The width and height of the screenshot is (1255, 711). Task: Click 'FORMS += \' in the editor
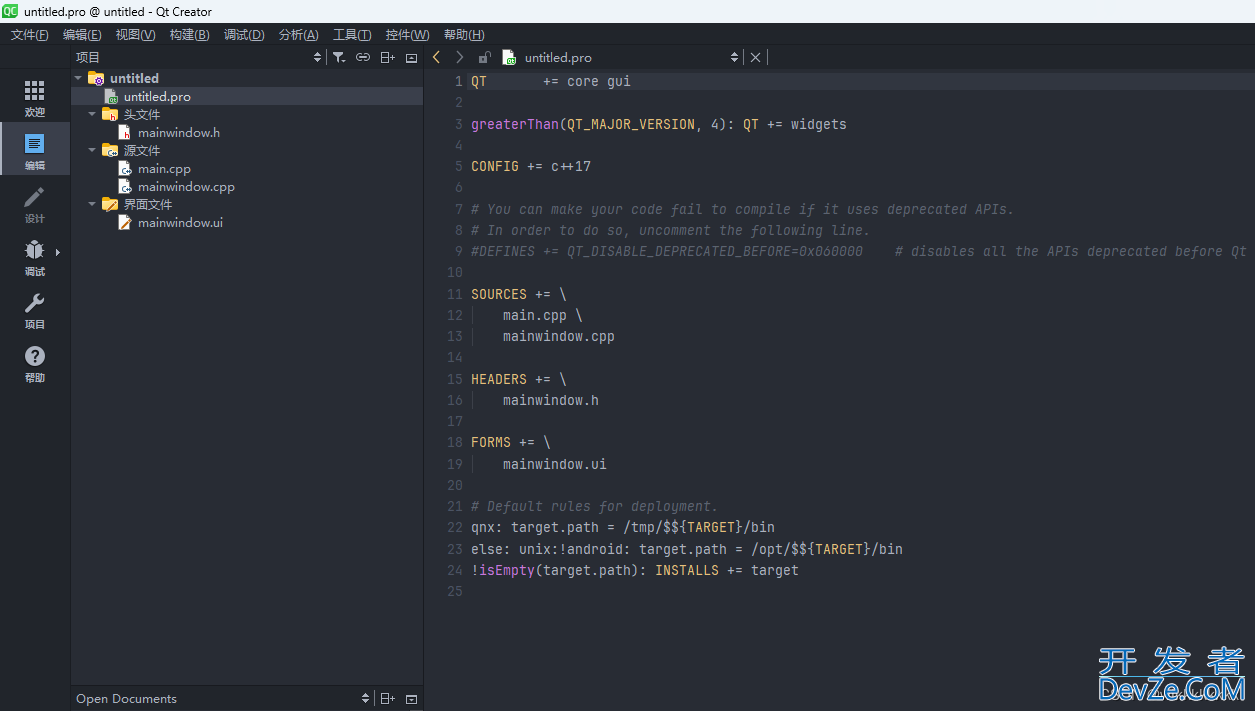(x=511, y=442)
